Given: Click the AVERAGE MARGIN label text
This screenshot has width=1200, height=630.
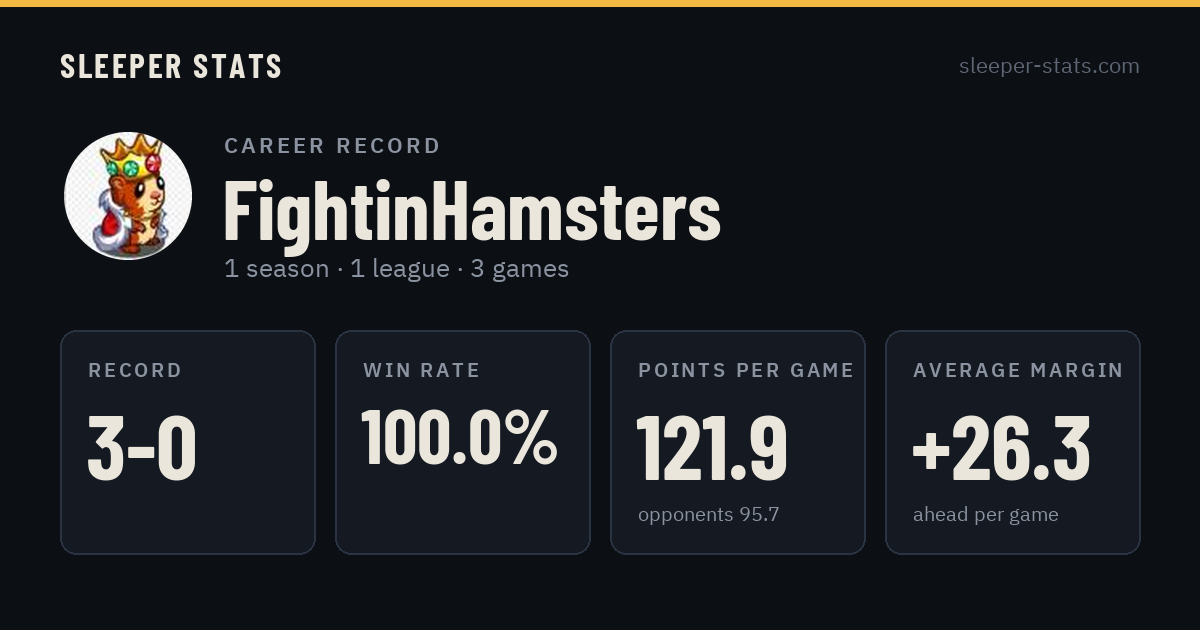Looking at the screenshot, I should pos(1018,370).
